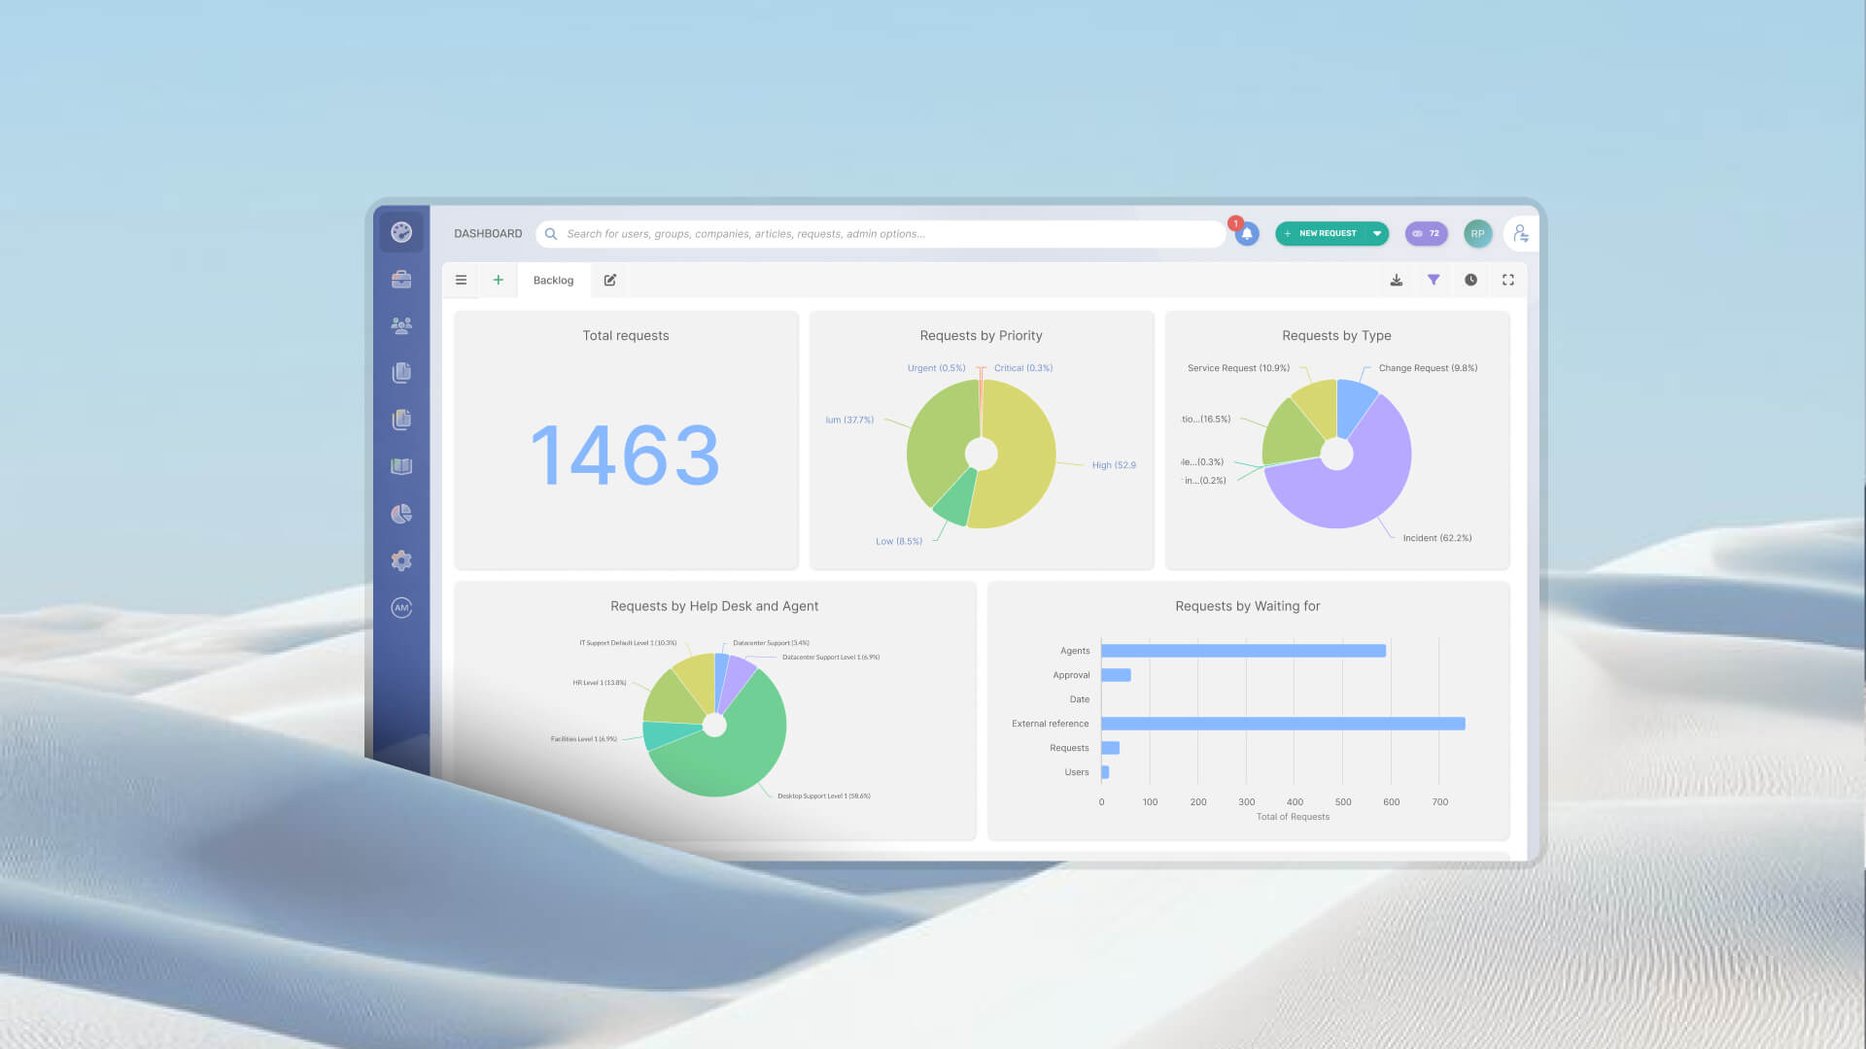The height and width of the screenshot is (1049, 1866).
Task: Click the 'Total requests' widget title
Action: pos(625,336)
